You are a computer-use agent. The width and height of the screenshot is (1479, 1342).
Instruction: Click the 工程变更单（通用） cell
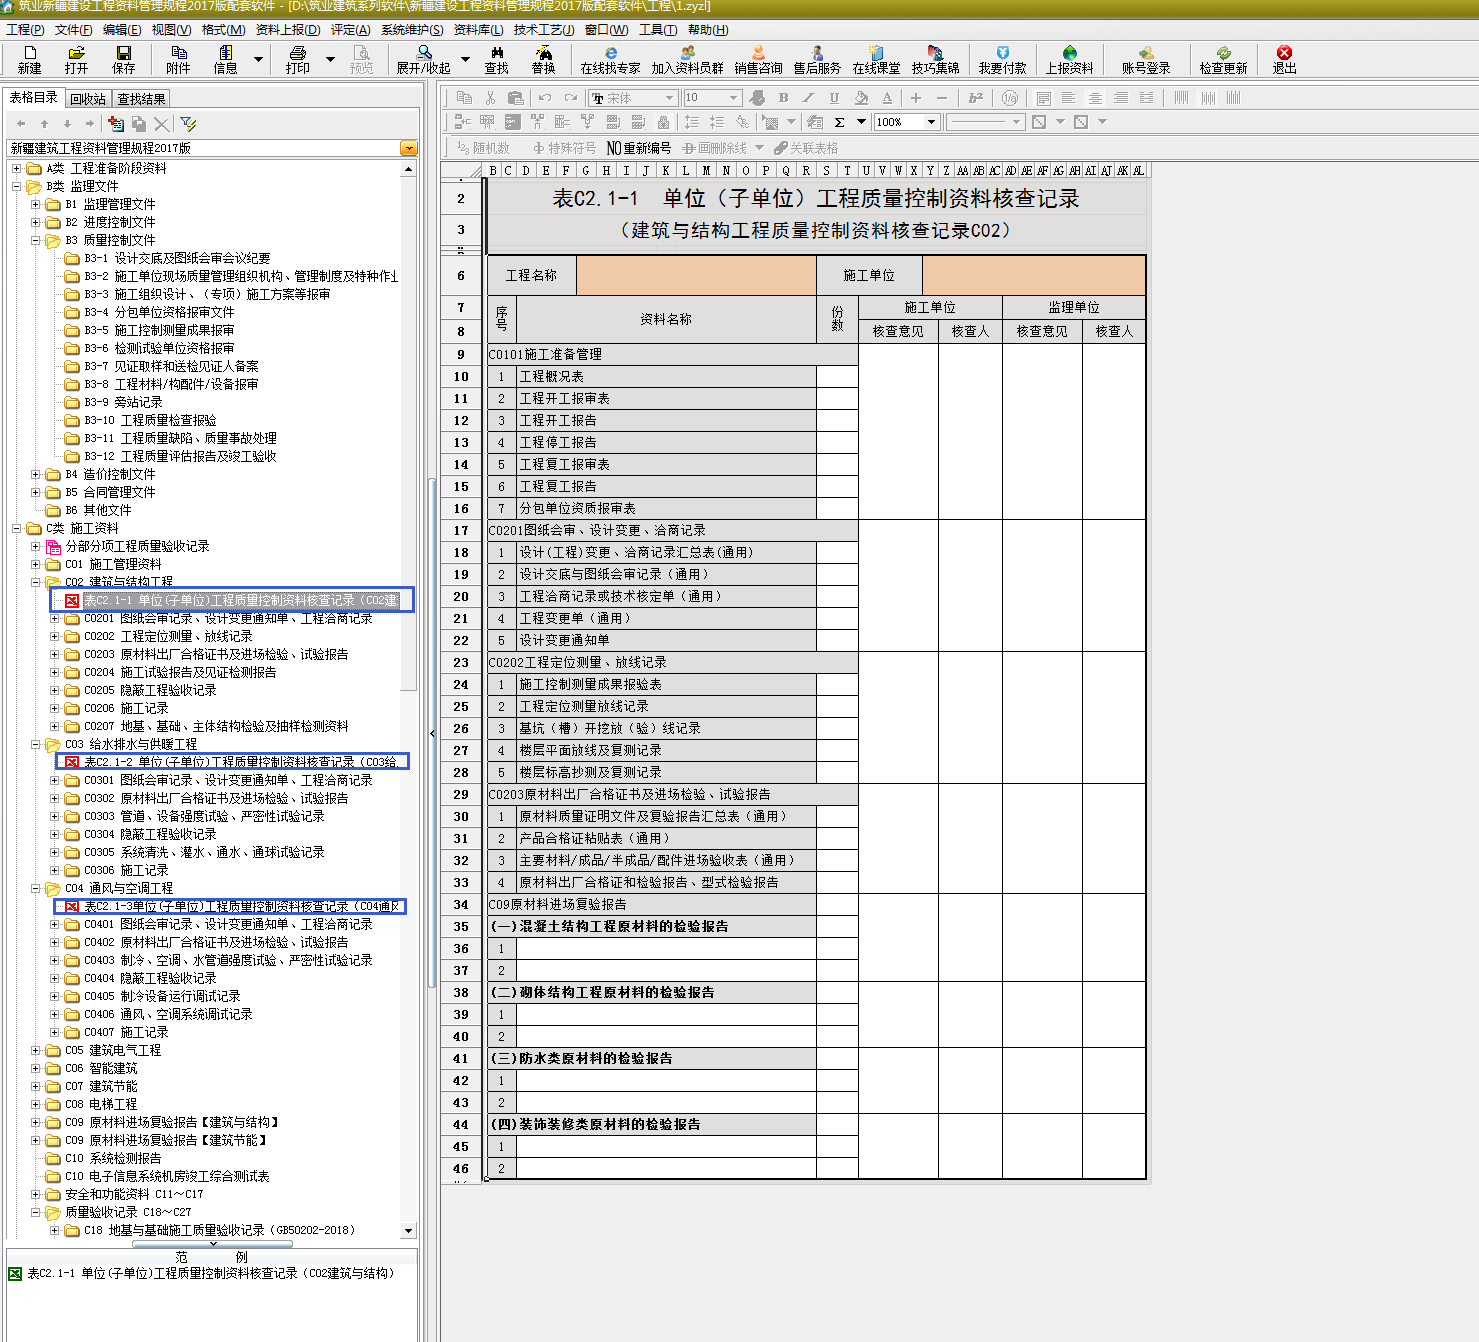(666, 619)
